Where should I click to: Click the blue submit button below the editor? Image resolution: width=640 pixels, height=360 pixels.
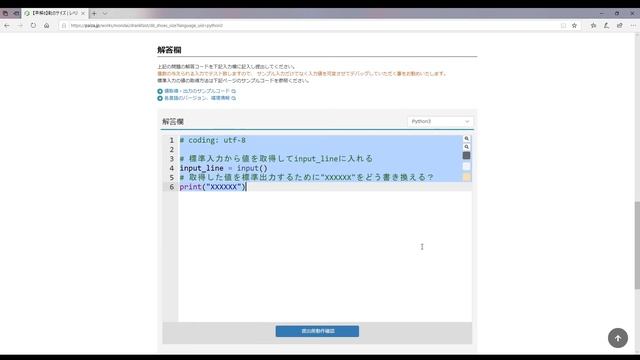pos(317,331)
